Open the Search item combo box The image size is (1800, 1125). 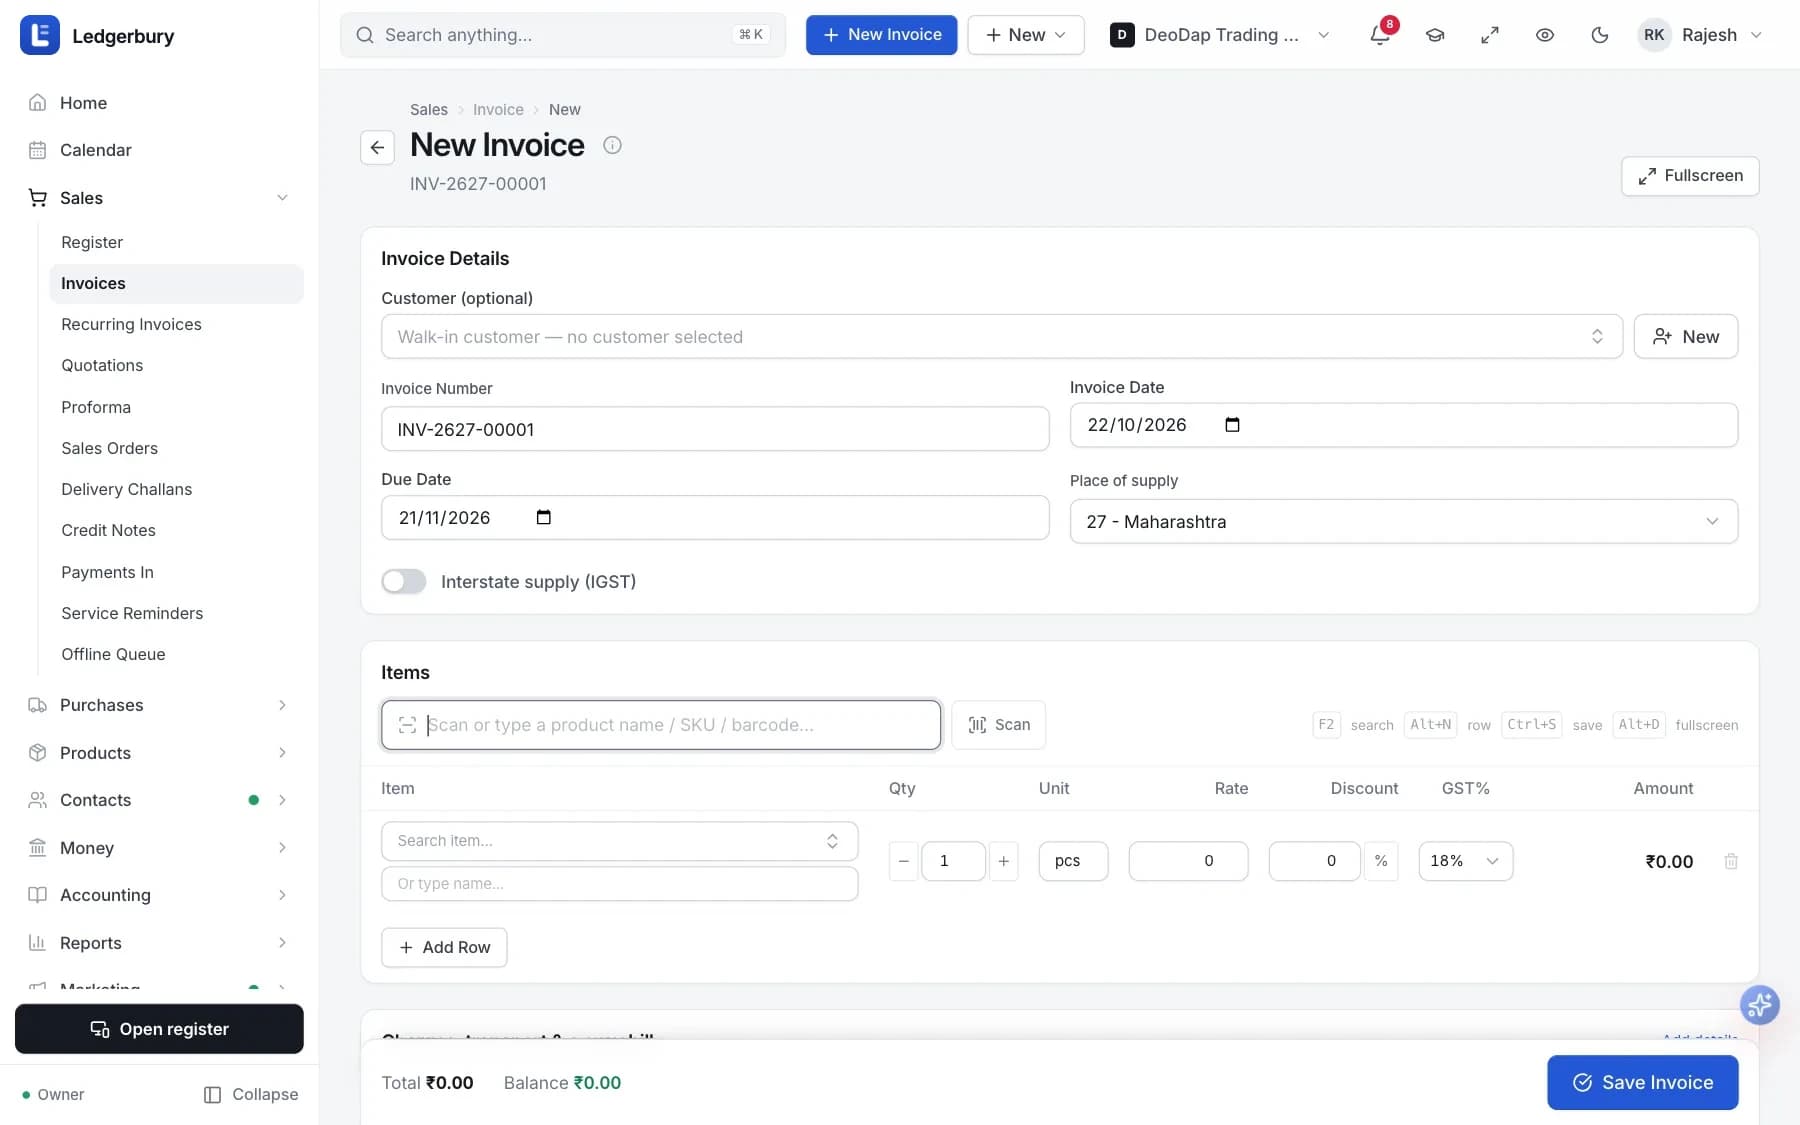[x=620, y=841]
